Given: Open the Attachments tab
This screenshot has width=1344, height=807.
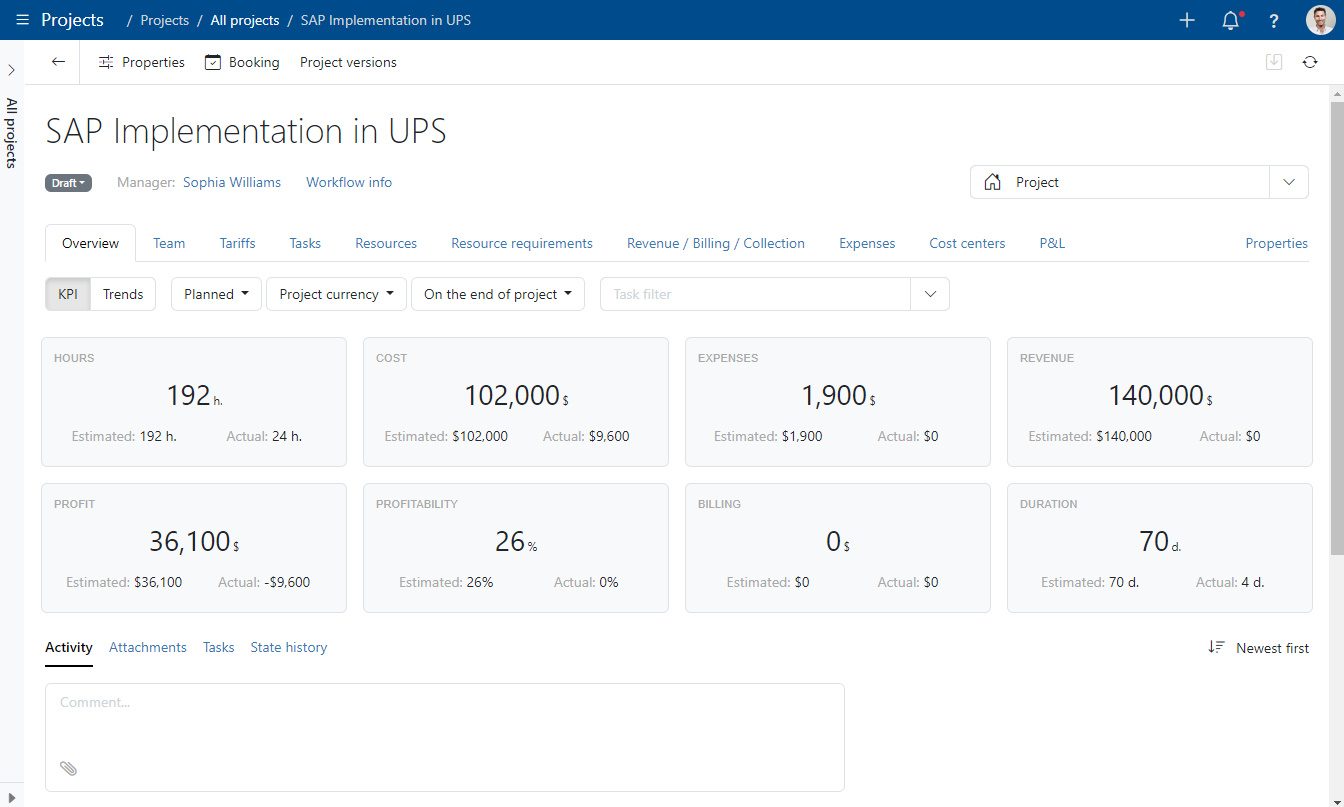Looking at the screenshot, I should (148, 648).
